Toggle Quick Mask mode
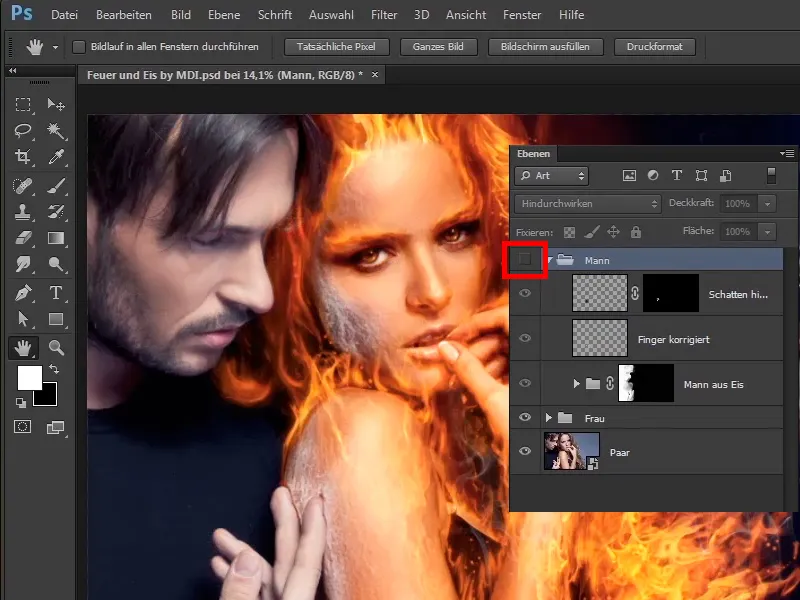 23,427
